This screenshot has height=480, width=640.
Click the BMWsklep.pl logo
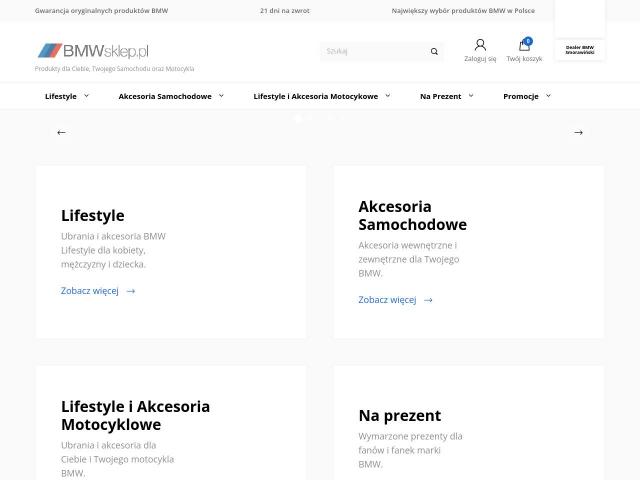[x=93, y=51]
